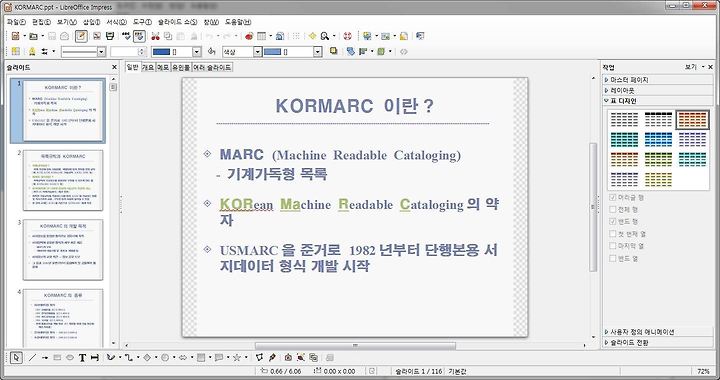Select slide 3 thumbnail KORMARC 의 개발 목적
This screenshot has height=380, width=720.
pyautogui.click(x=63, y=250)
